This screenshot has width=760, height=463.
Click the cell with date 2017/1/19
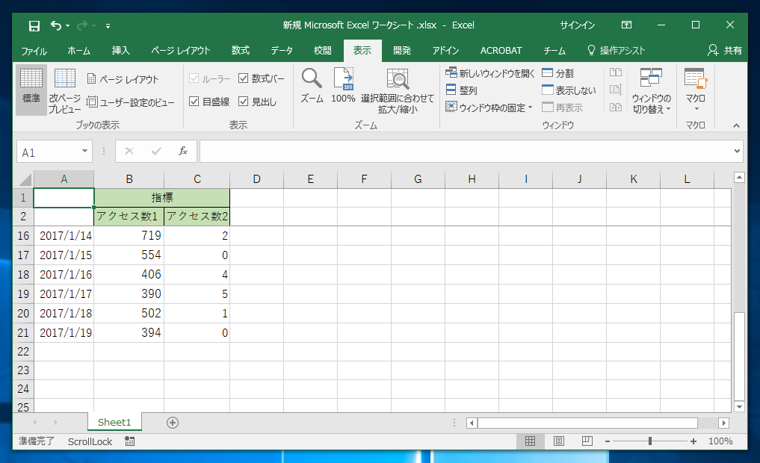[x=63, y=333]
